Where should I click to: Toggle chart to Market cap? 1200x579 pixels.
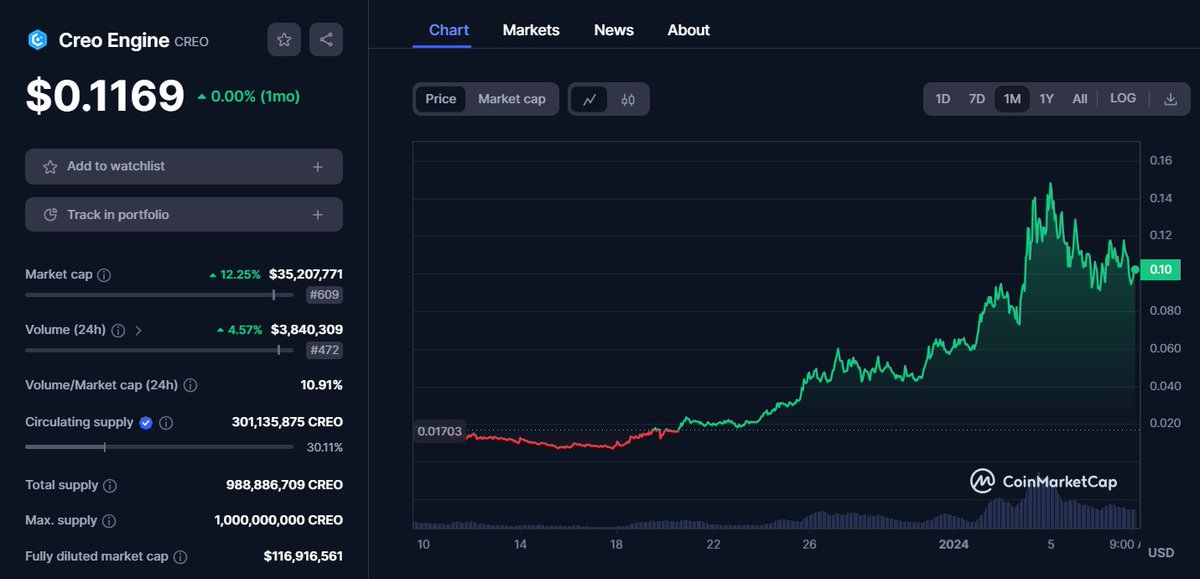pos(512,99)
